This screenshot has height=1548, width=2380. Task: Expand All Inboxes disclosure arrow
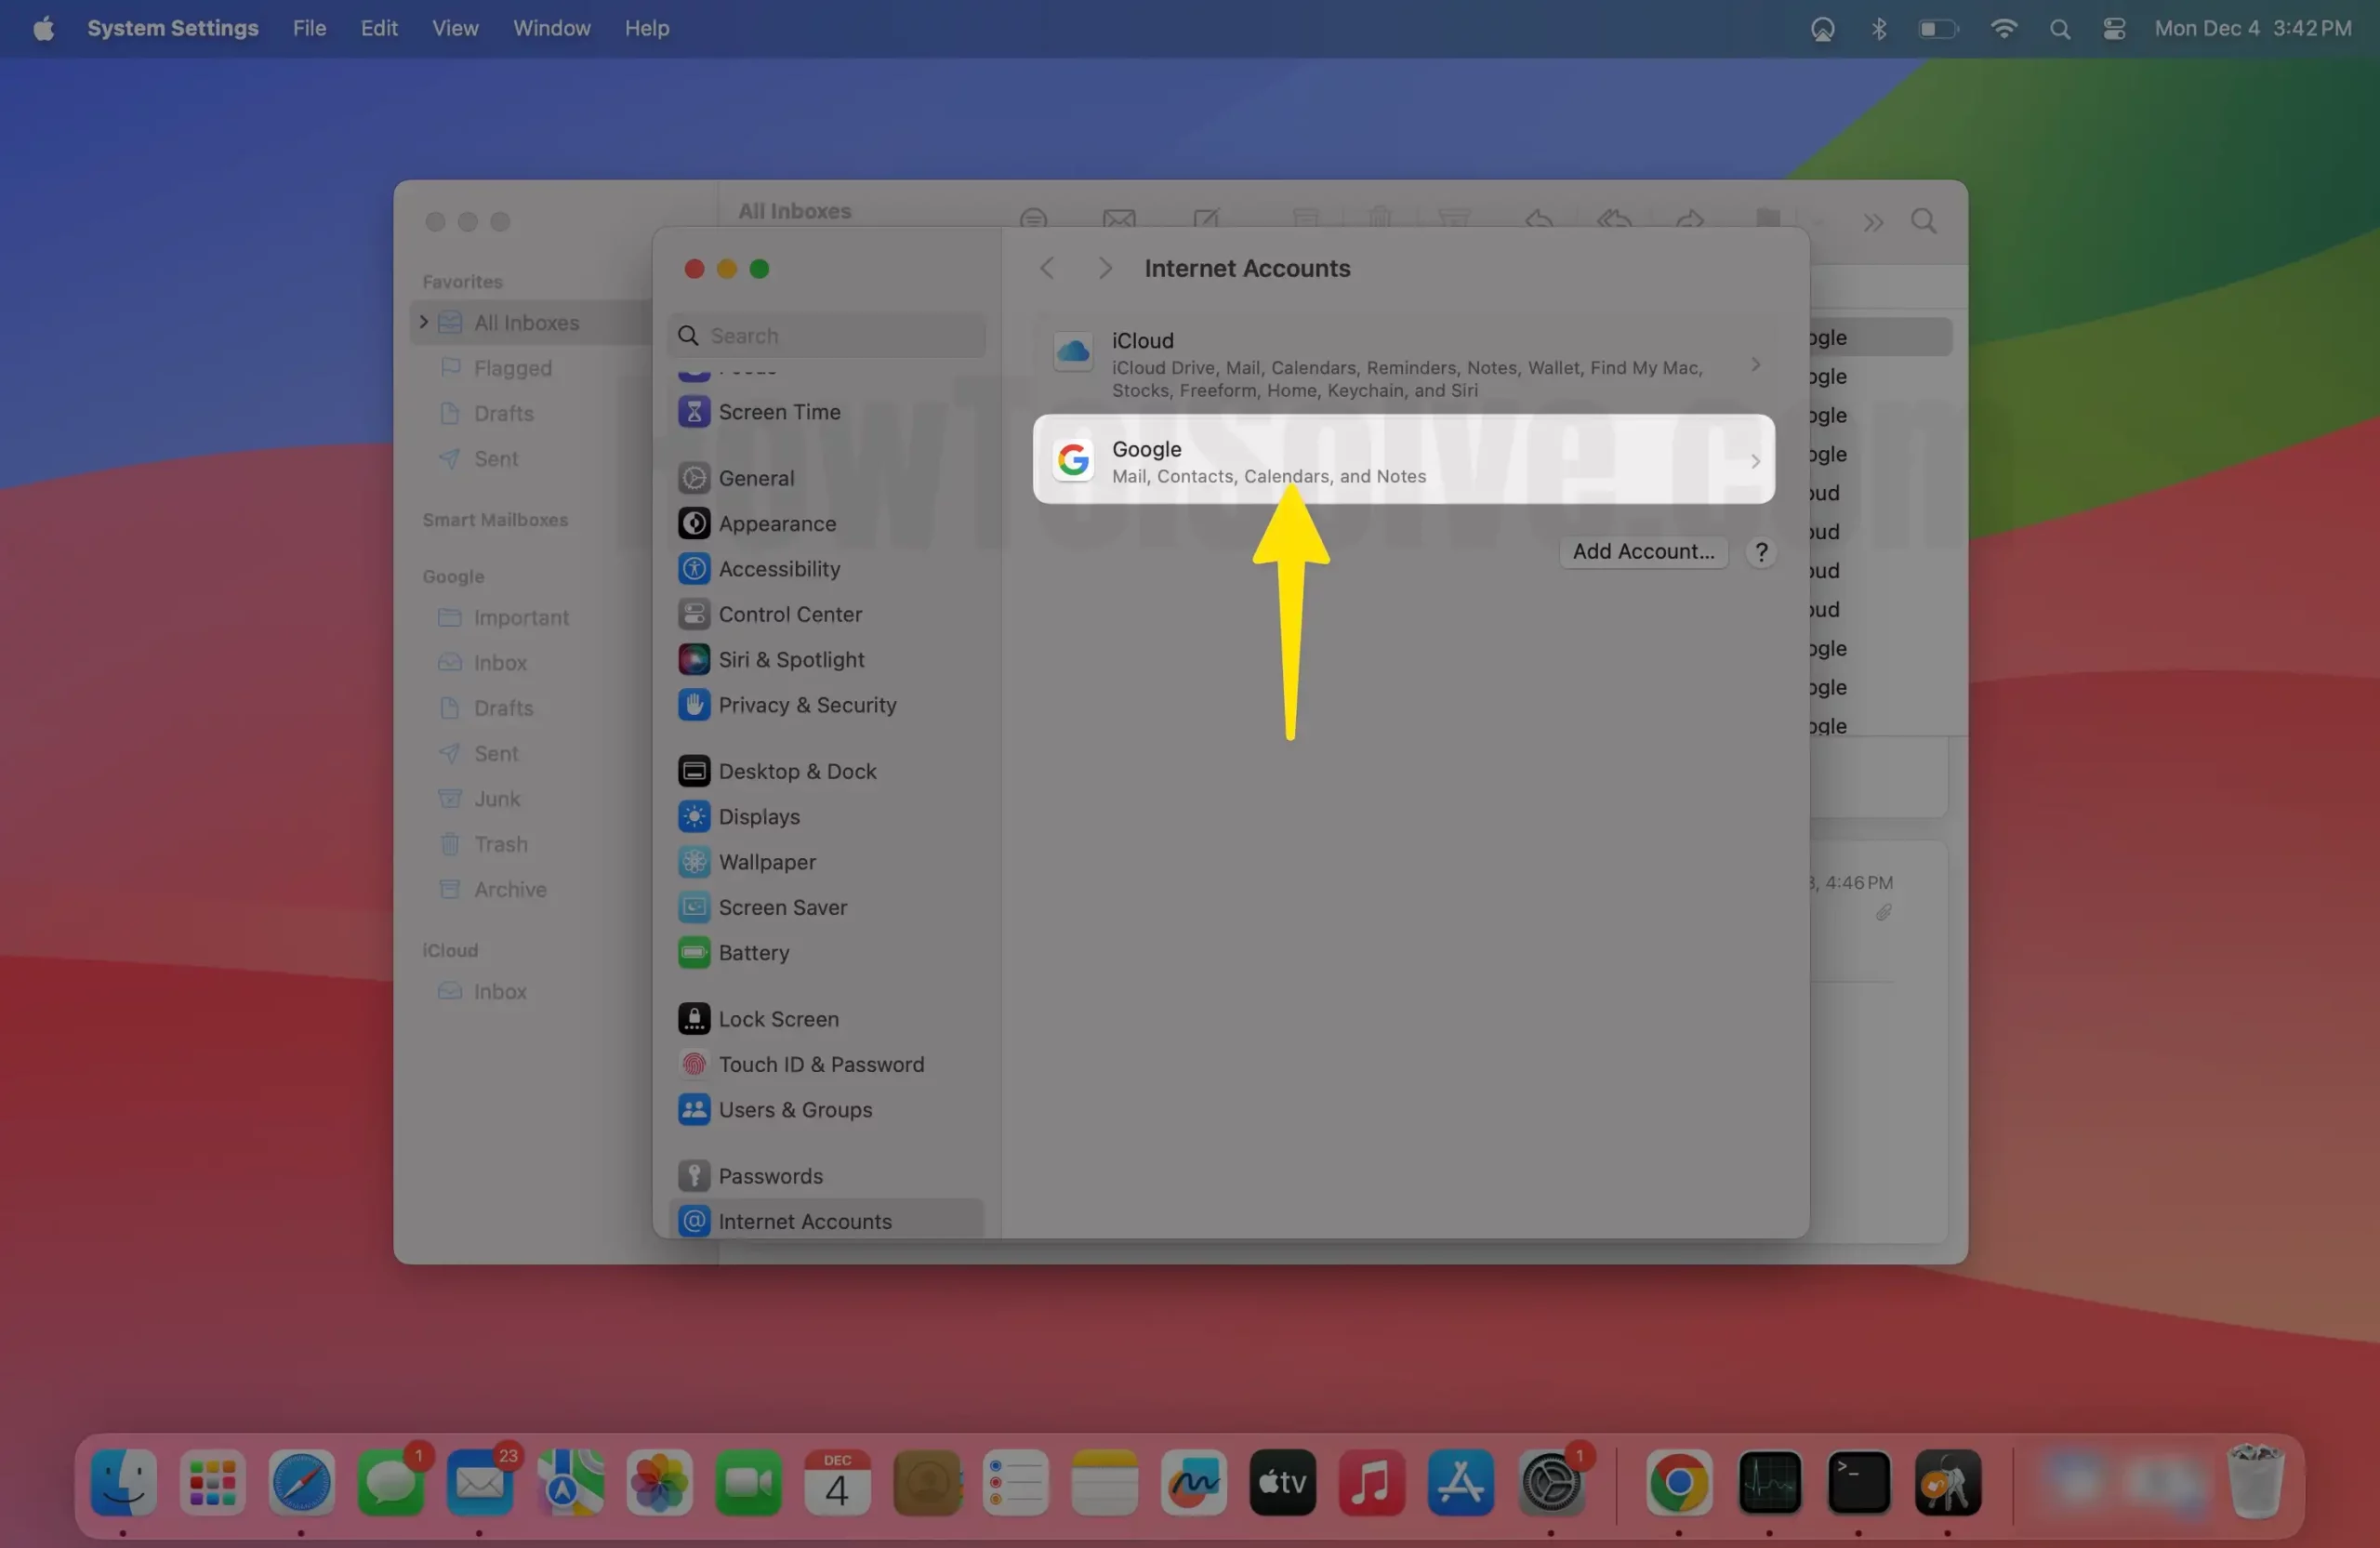(424, 322)
